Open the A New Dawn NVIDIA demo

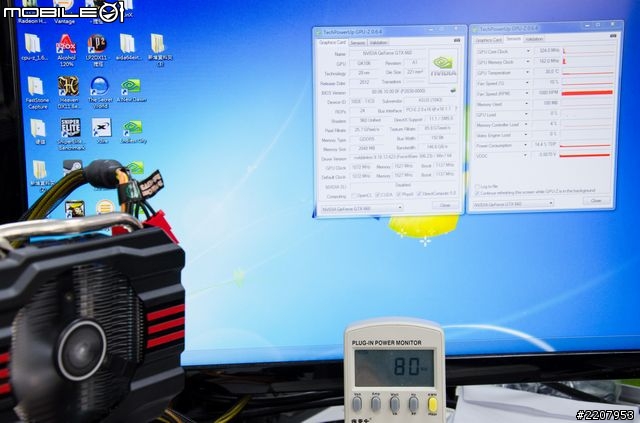pyautogui.click(x=131, y=91)
